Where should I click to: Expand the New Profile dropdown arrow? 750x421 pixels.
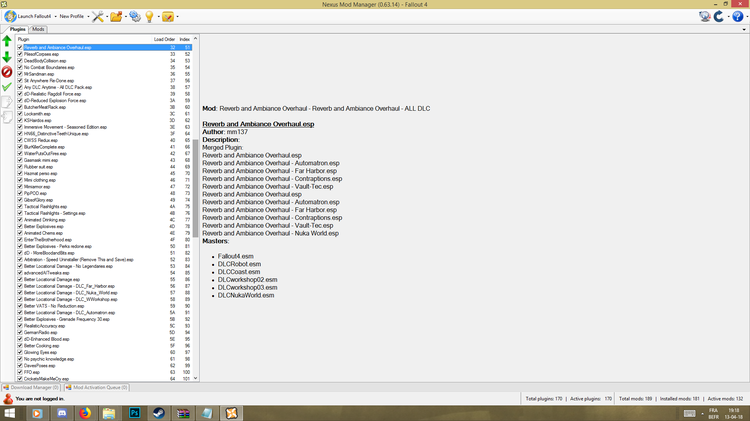[88, 16]
